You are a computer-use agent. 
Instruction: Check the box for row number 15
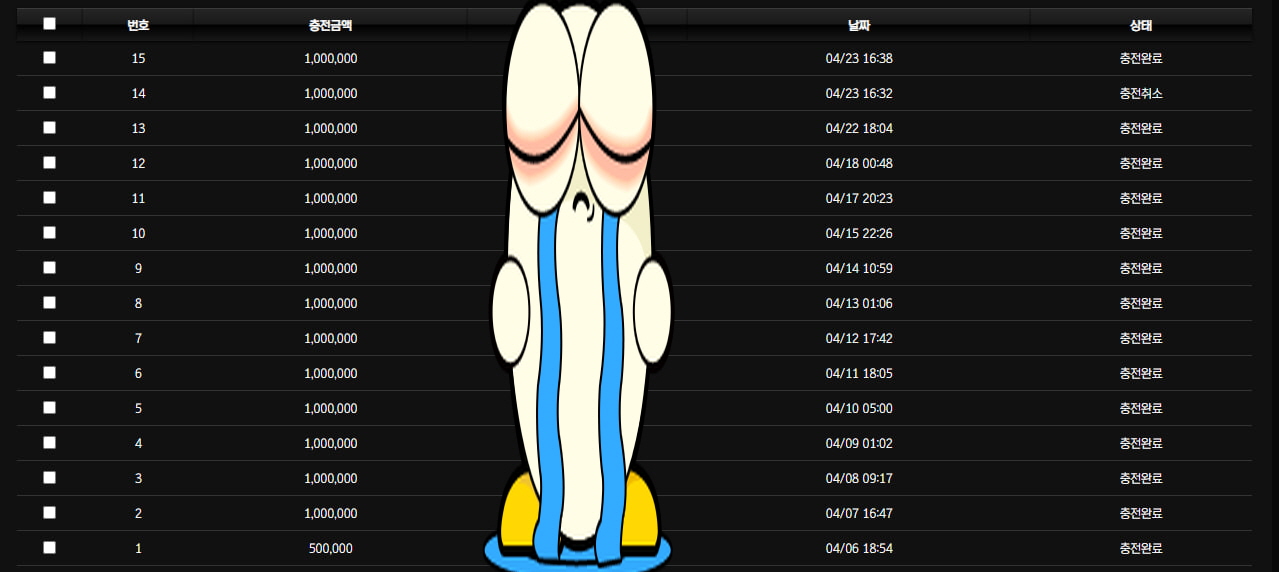point(50,58)
